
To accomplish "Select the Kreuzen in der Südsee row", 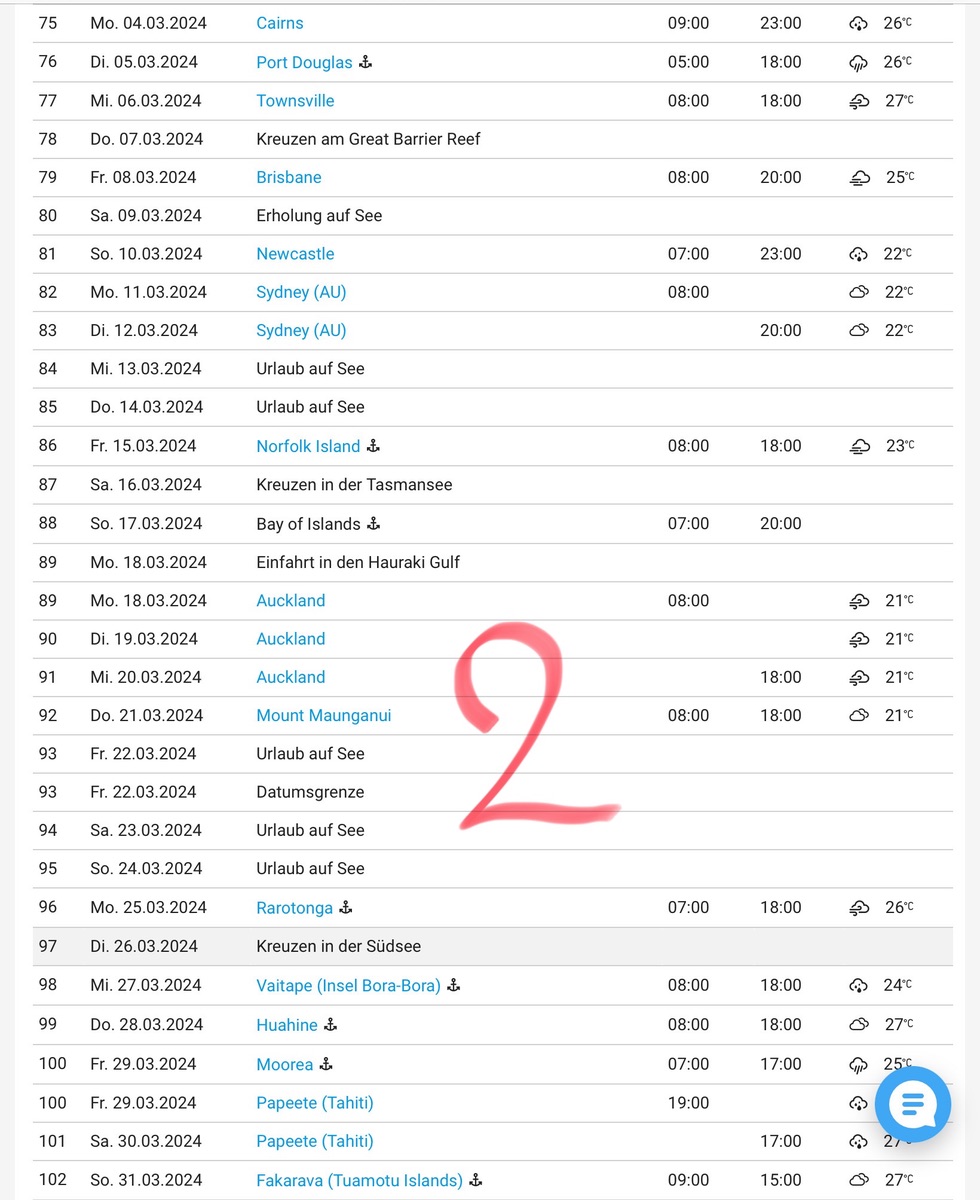I will (x=337, y=946).
